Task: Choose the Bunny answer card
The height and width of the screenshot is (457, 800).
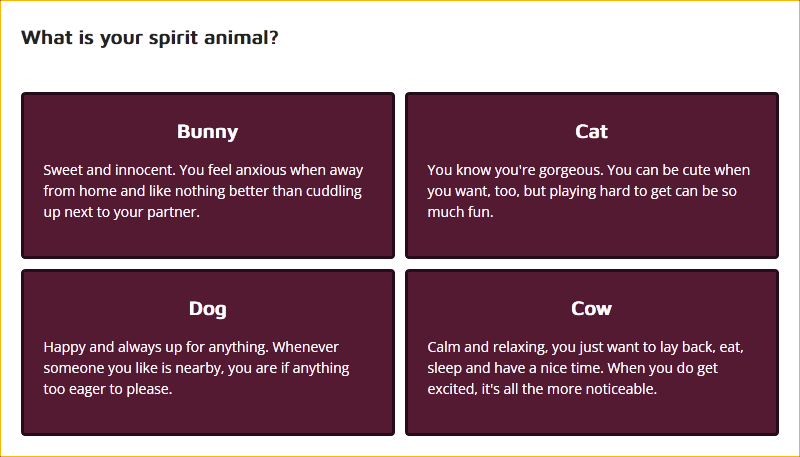Action: (208, 175)
